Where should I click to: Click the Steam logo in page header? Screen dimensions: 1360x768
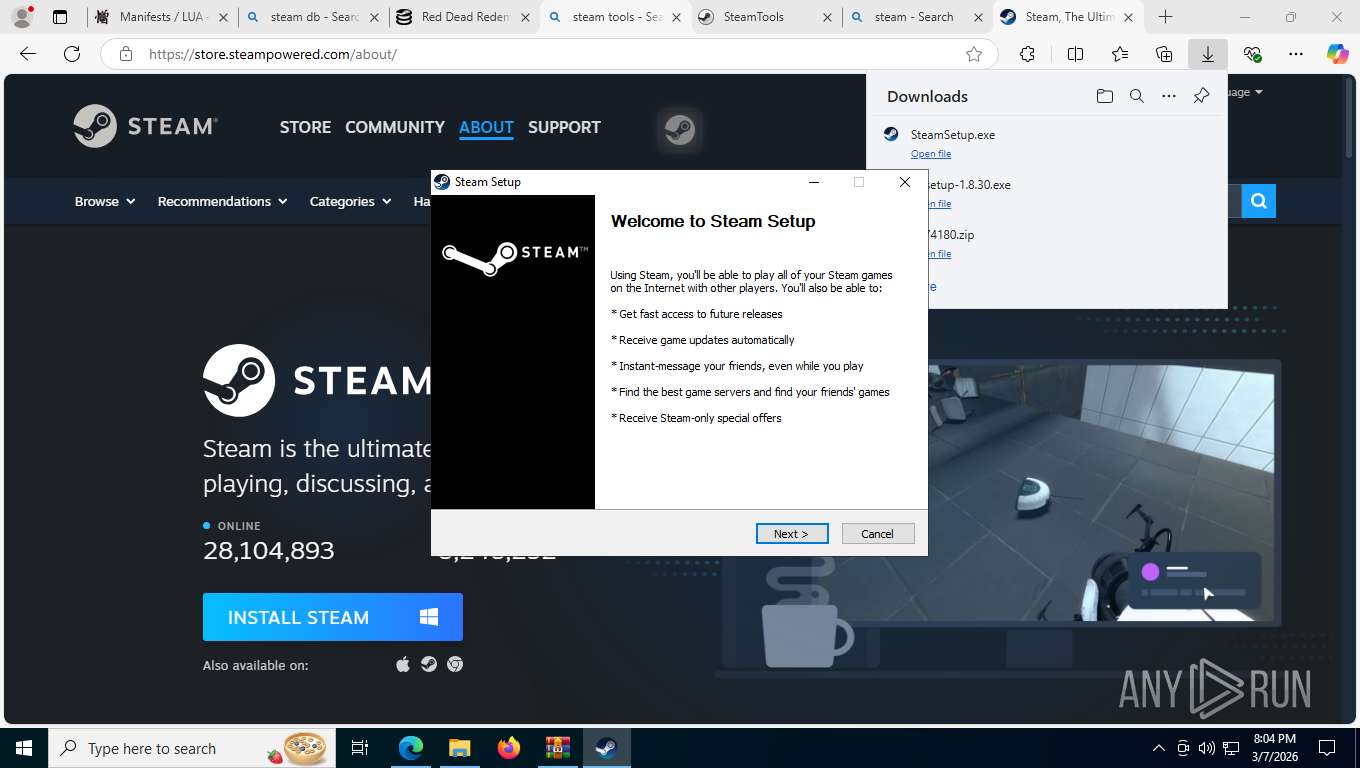pyautogui.click(x=145, y=126)
